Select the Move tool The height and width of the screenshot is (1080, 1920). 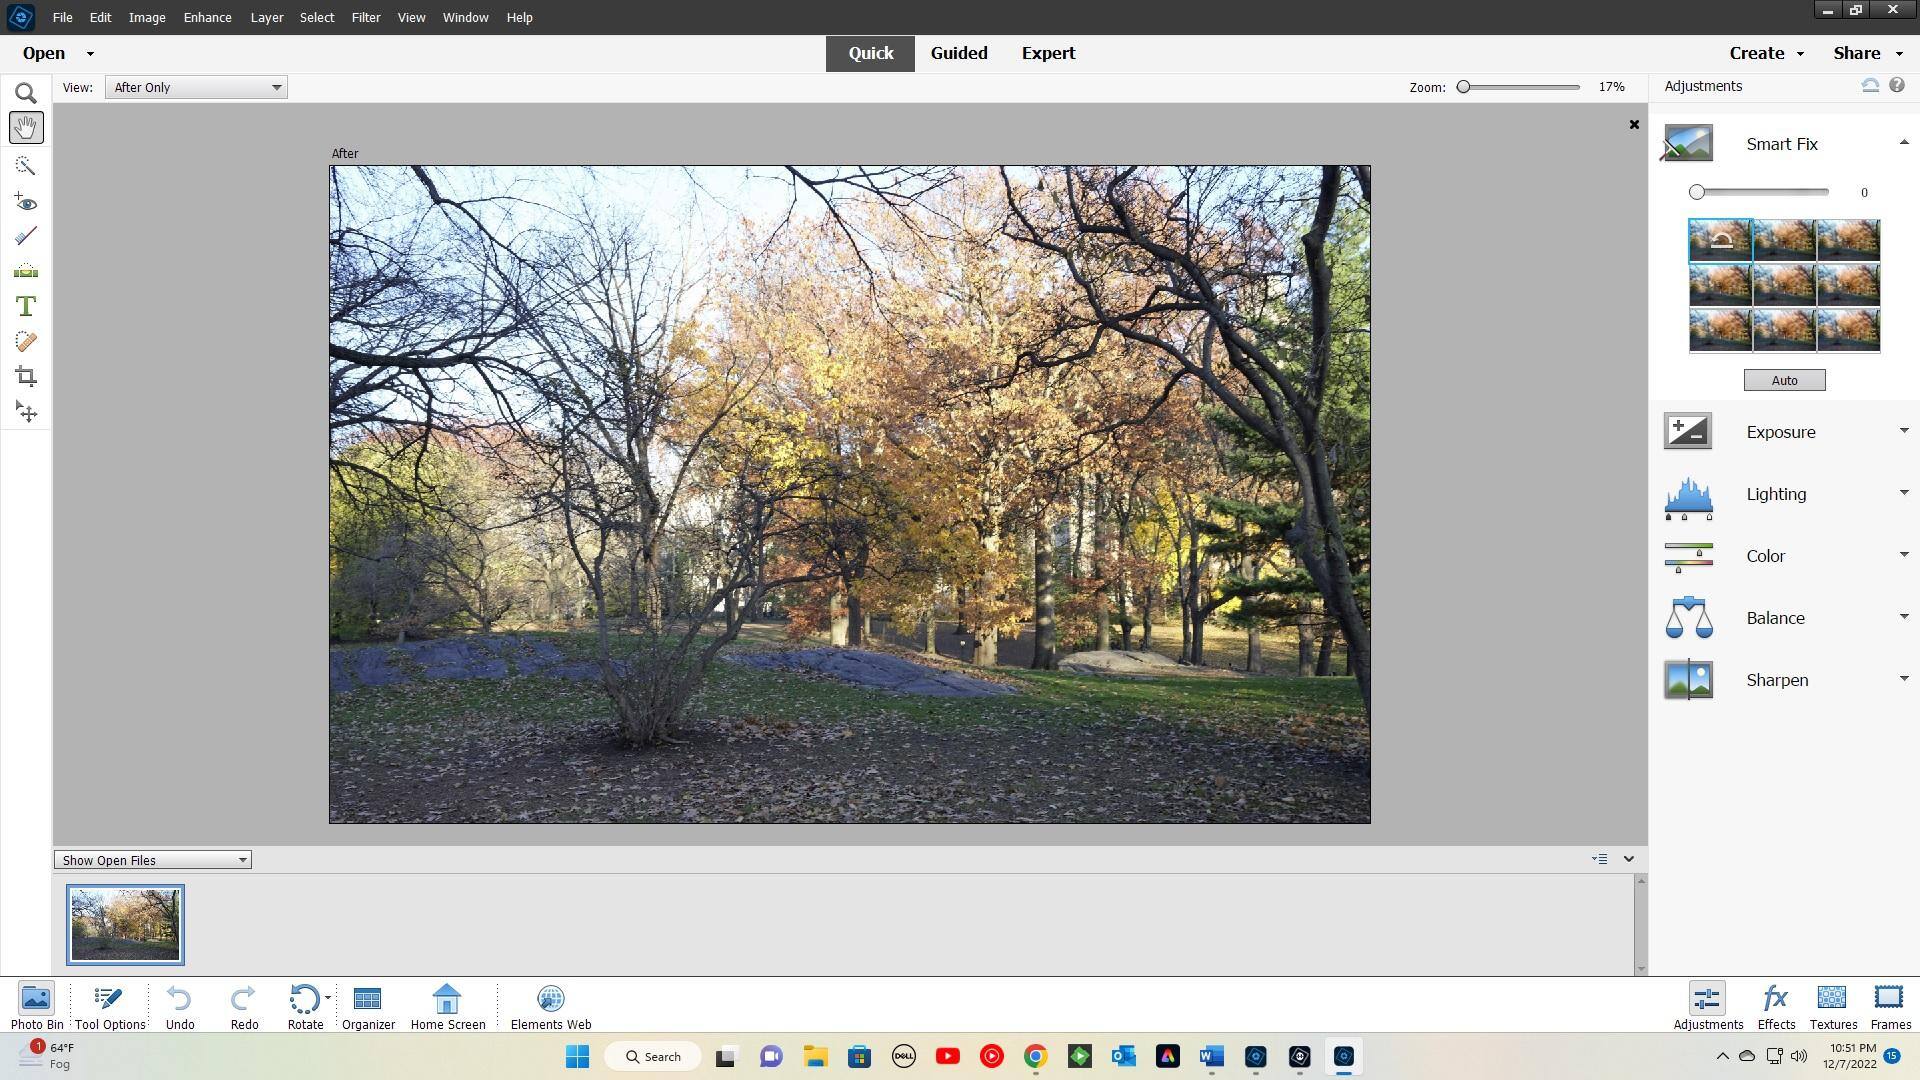click(26, 412)
